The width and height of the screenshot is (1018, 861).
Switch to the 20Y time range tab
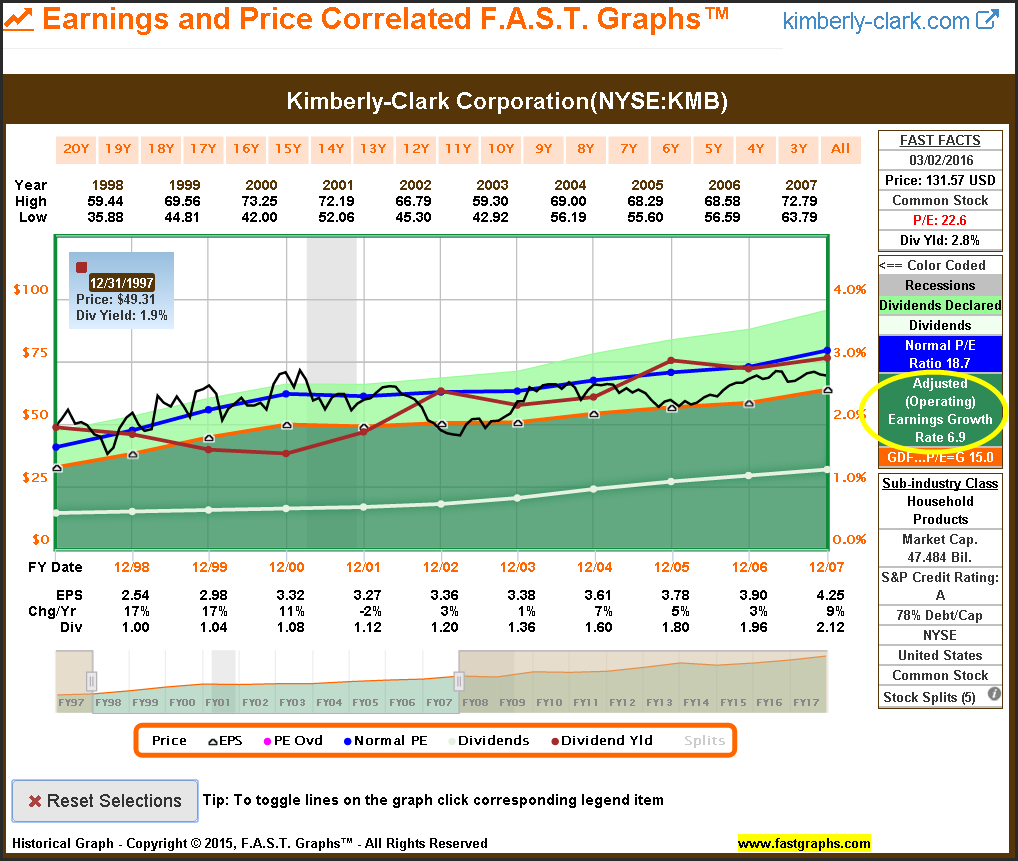[x=76, y=149]
